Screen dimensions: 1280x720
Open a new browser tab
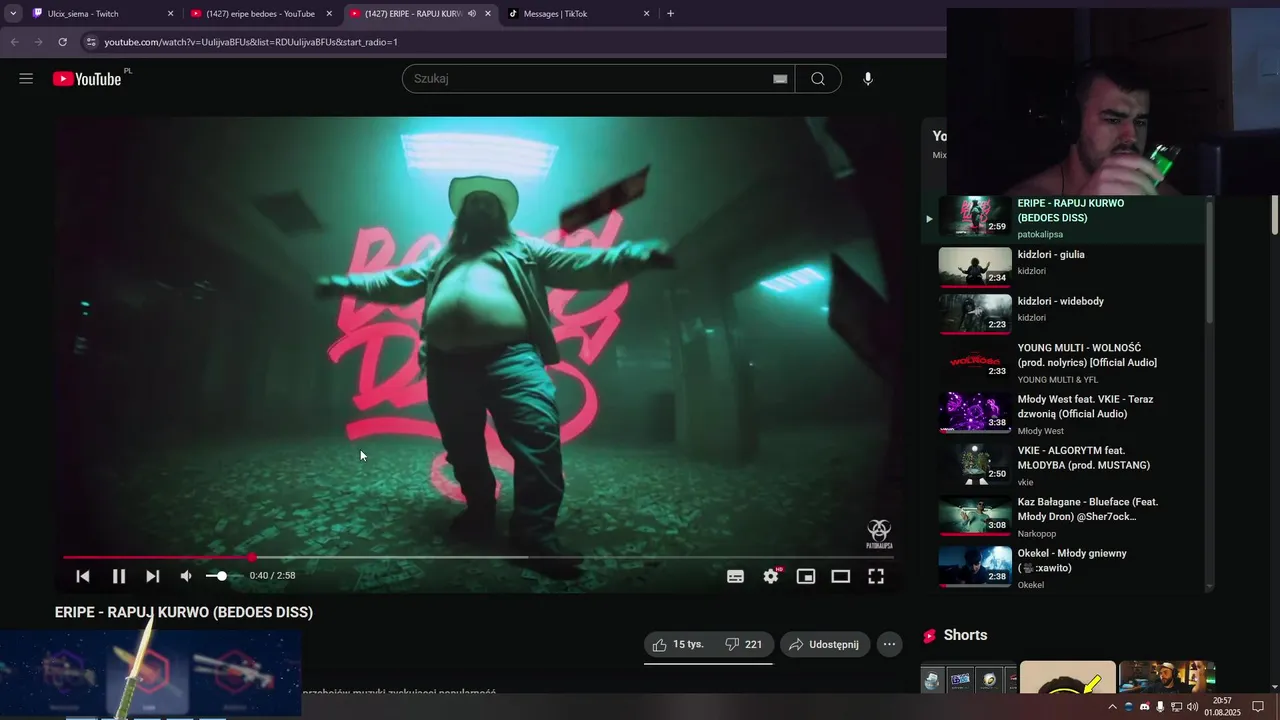pos(670,14)
